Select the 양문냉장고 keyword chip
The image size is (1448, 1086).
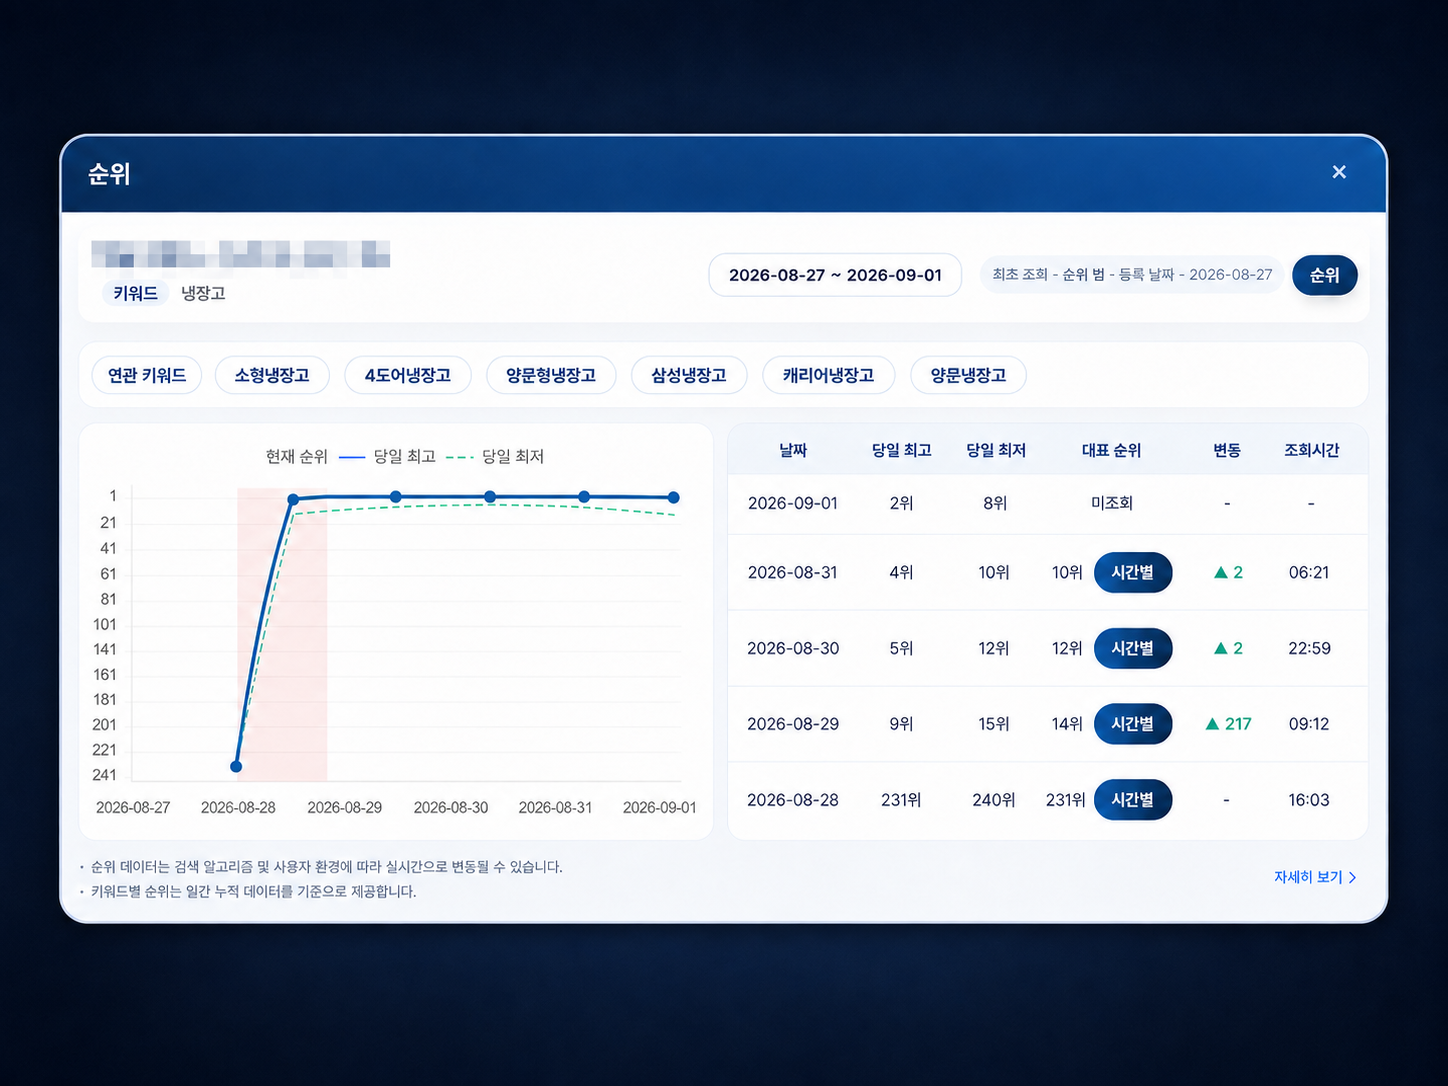(968, 375)
